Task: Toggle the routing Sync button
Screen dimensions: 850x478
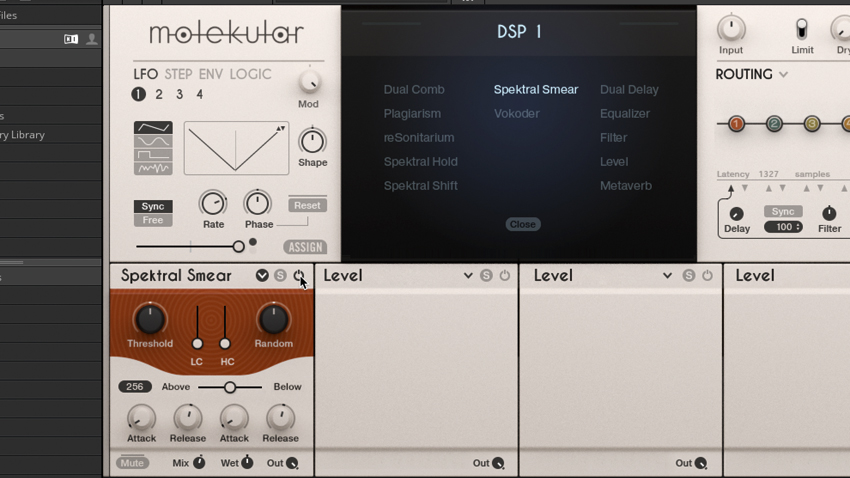Action: pos(783,211)
